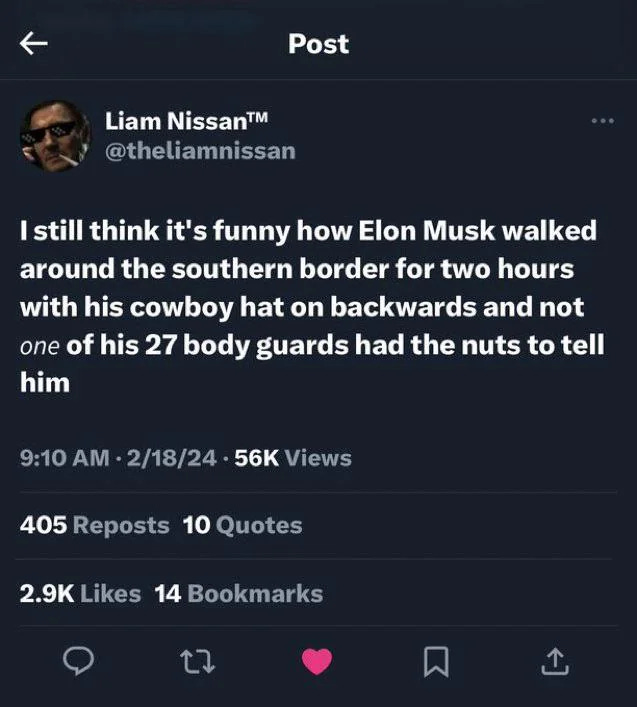Tap the reply speech bubble icon

78,661
